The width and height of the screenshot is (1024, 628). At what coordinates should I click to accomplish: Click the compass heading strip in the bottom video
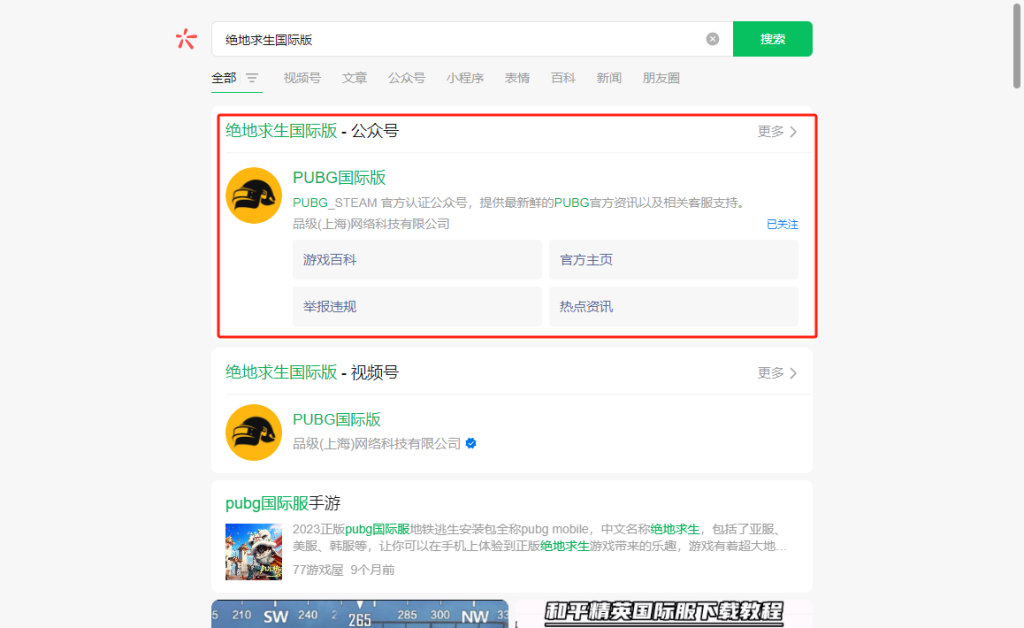(x=360, y=615)
